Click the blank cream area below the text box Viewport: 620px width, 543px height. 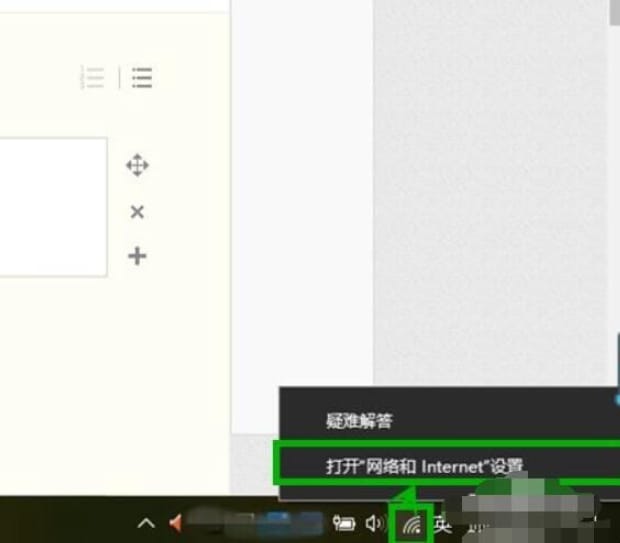tap(100, 380)
